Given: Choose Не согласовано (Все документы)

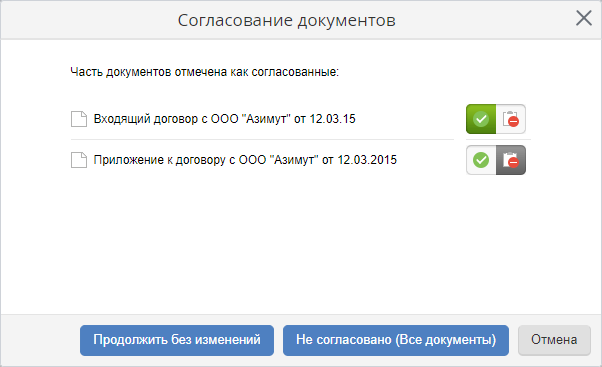Looking at the screenshot, I should pos(396,340).
